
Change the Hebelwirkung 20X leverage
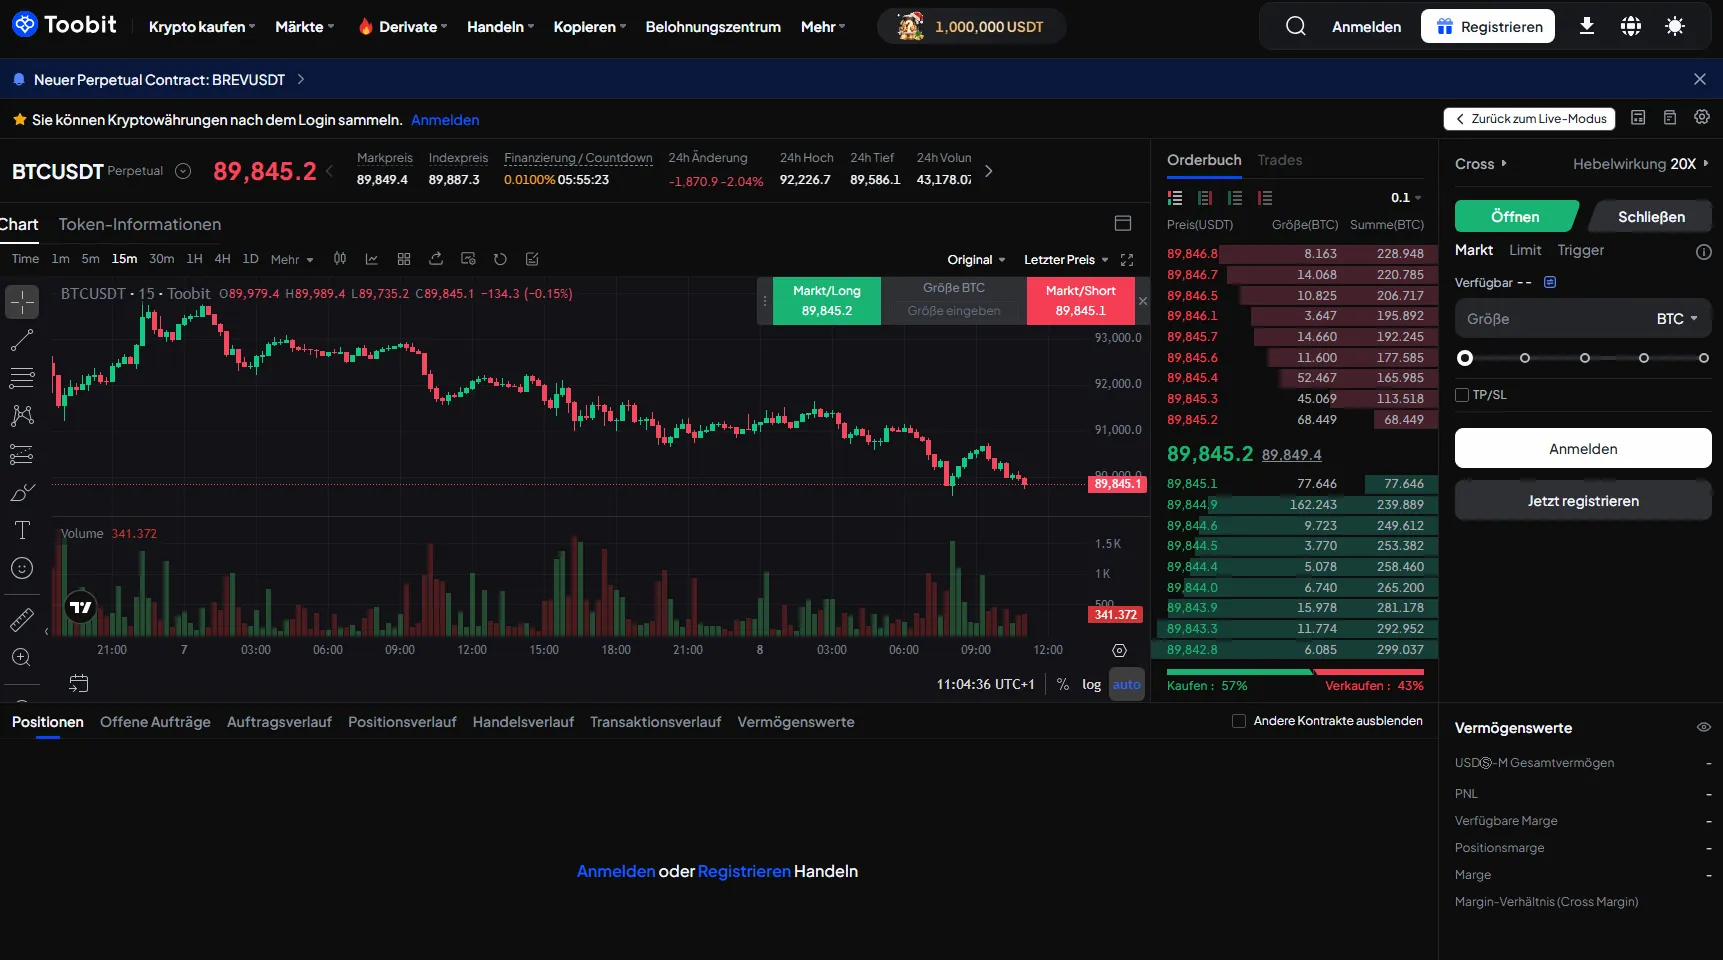(1641, 164)
